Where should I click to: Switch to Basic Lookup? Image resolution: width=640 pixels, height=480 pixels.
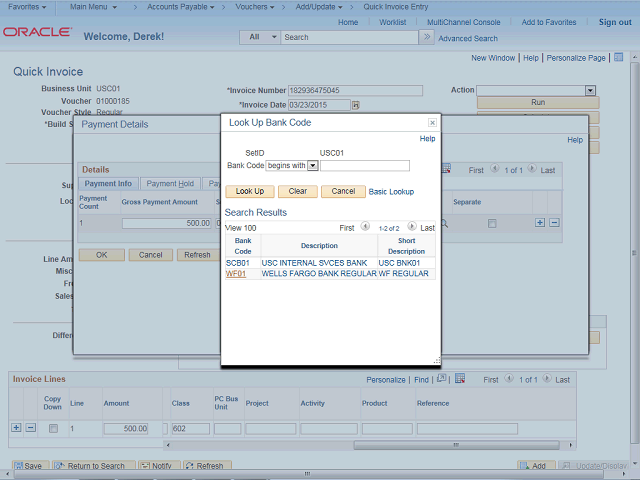pos(391,192)
